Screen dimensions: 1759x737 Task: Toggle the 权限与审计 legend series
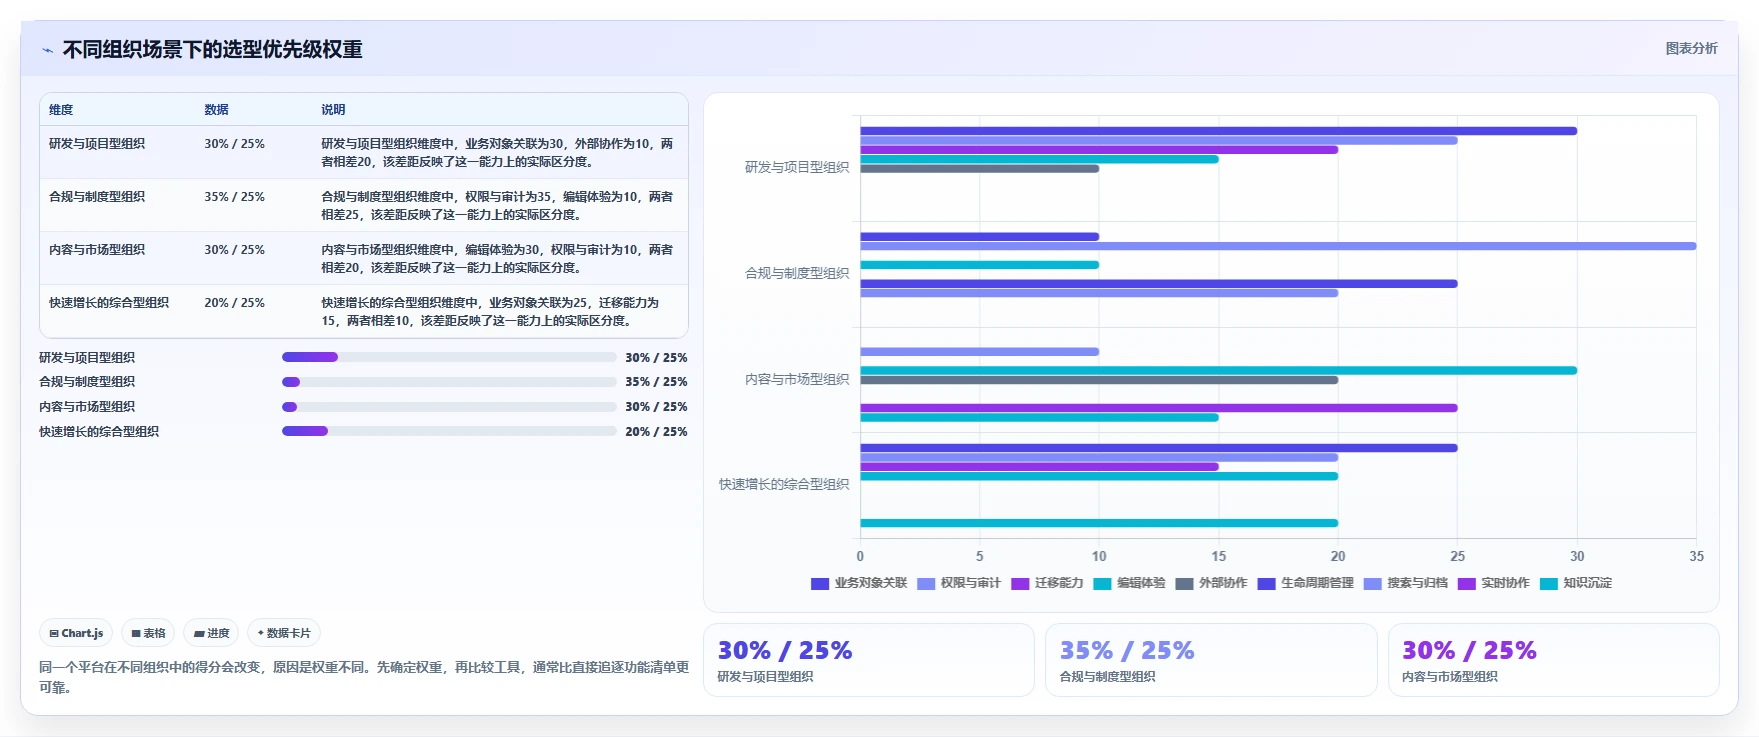tap(959, 583)
